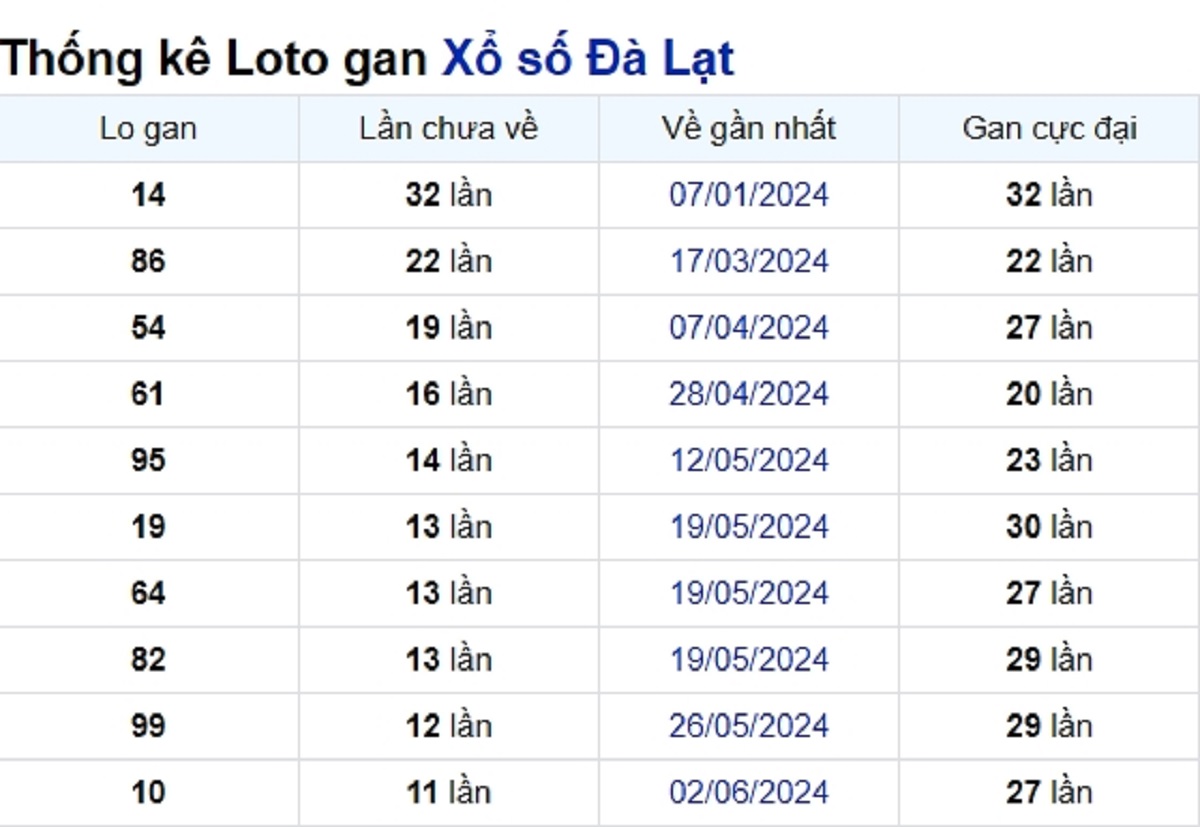1200x827 pixels.
Task: Open the 17/03/2024 result link
Action: coord(749,261)
